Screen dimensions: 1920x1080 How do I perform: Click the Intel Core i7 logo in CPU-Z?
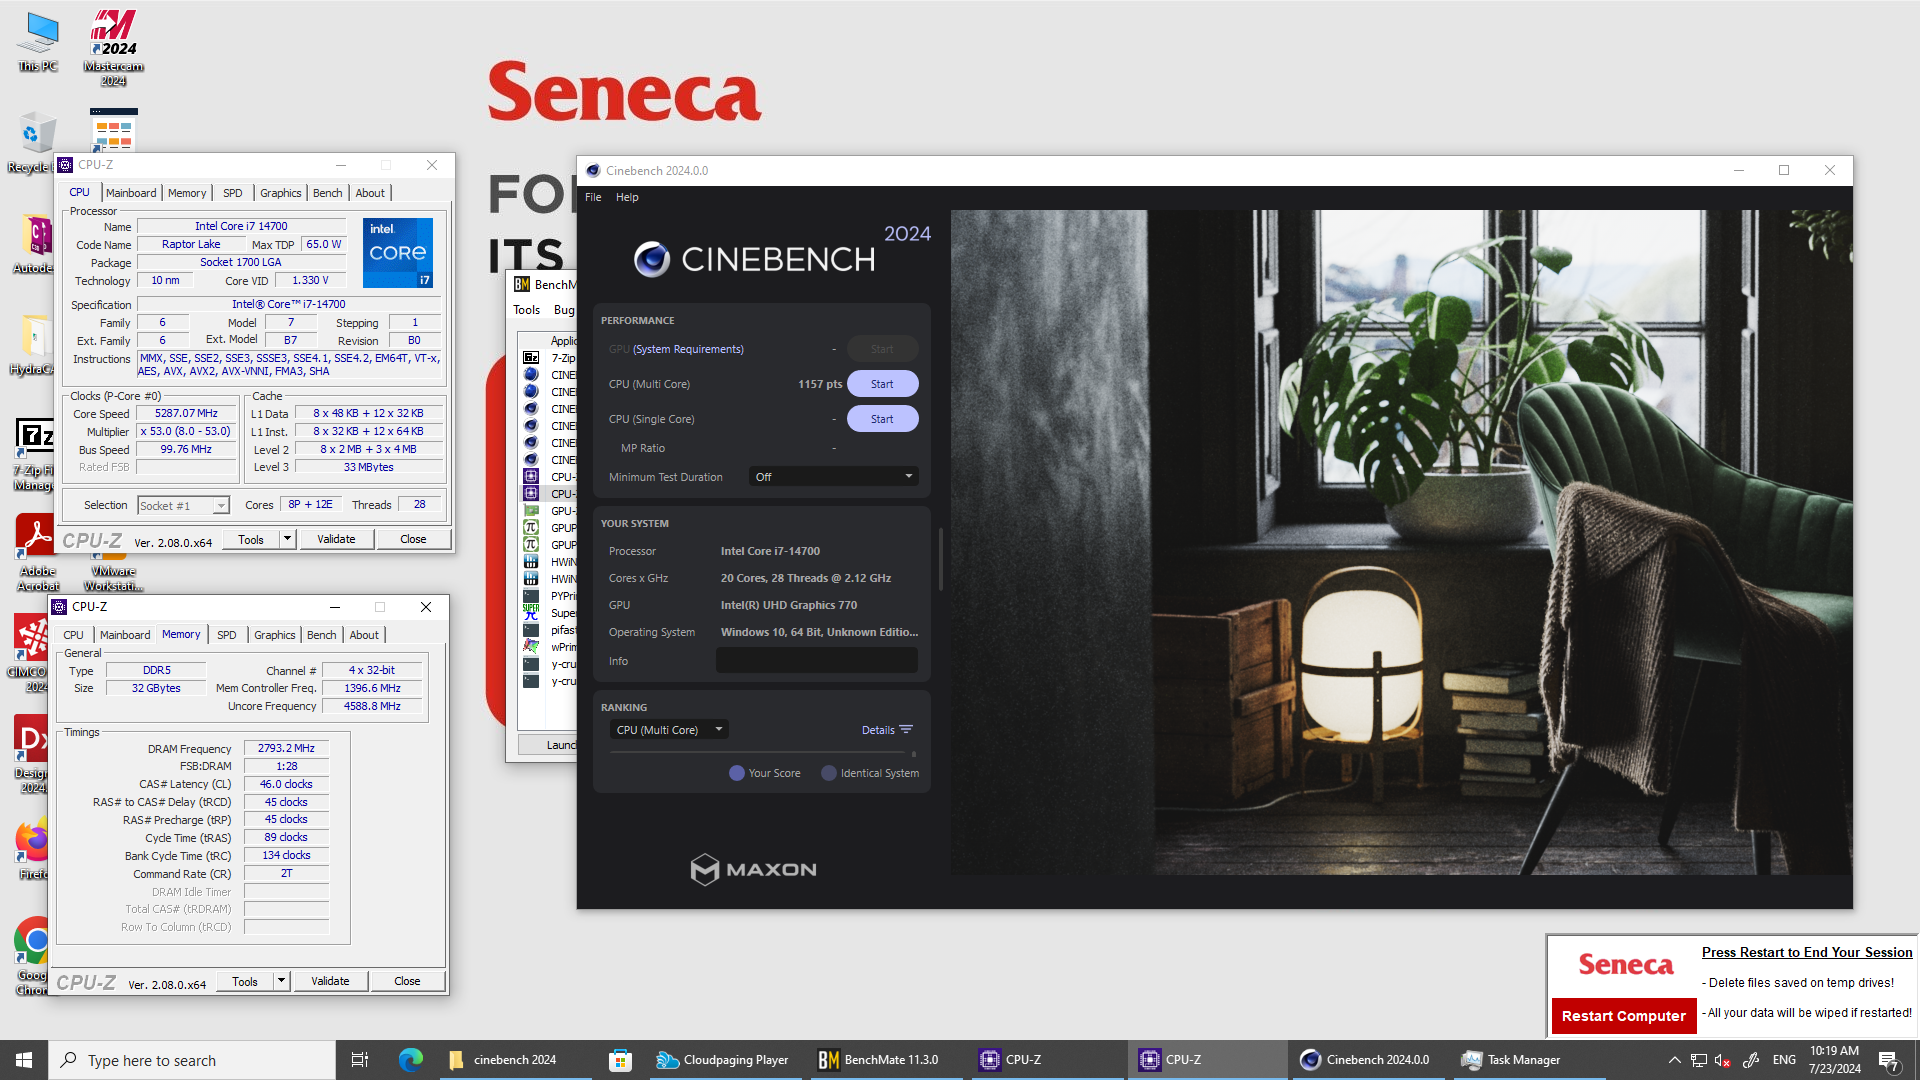[398, 253]
